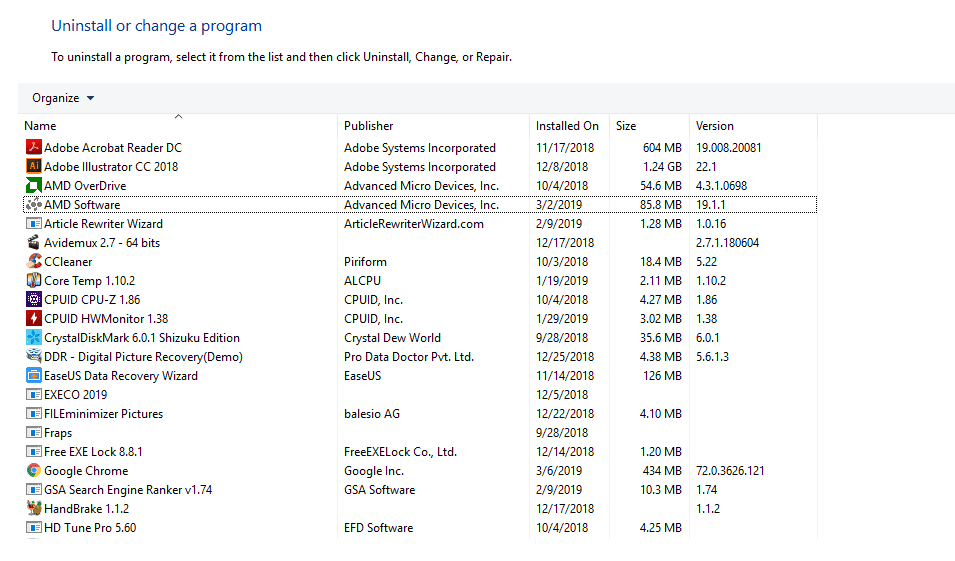Select GSA Search Engine Ranker v1.74 entry
The height and width of the screenshot is (561, 955).
128,490
